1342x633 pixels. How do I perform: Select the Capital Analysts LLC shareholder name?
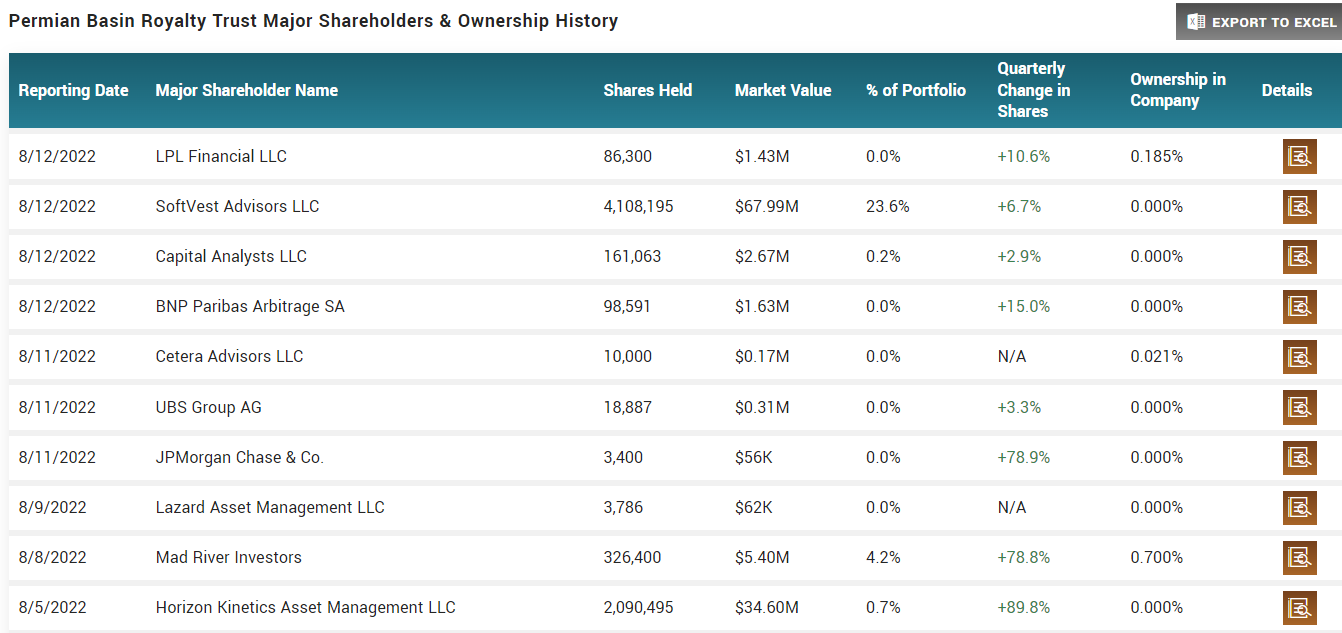[x=231, y=256]
